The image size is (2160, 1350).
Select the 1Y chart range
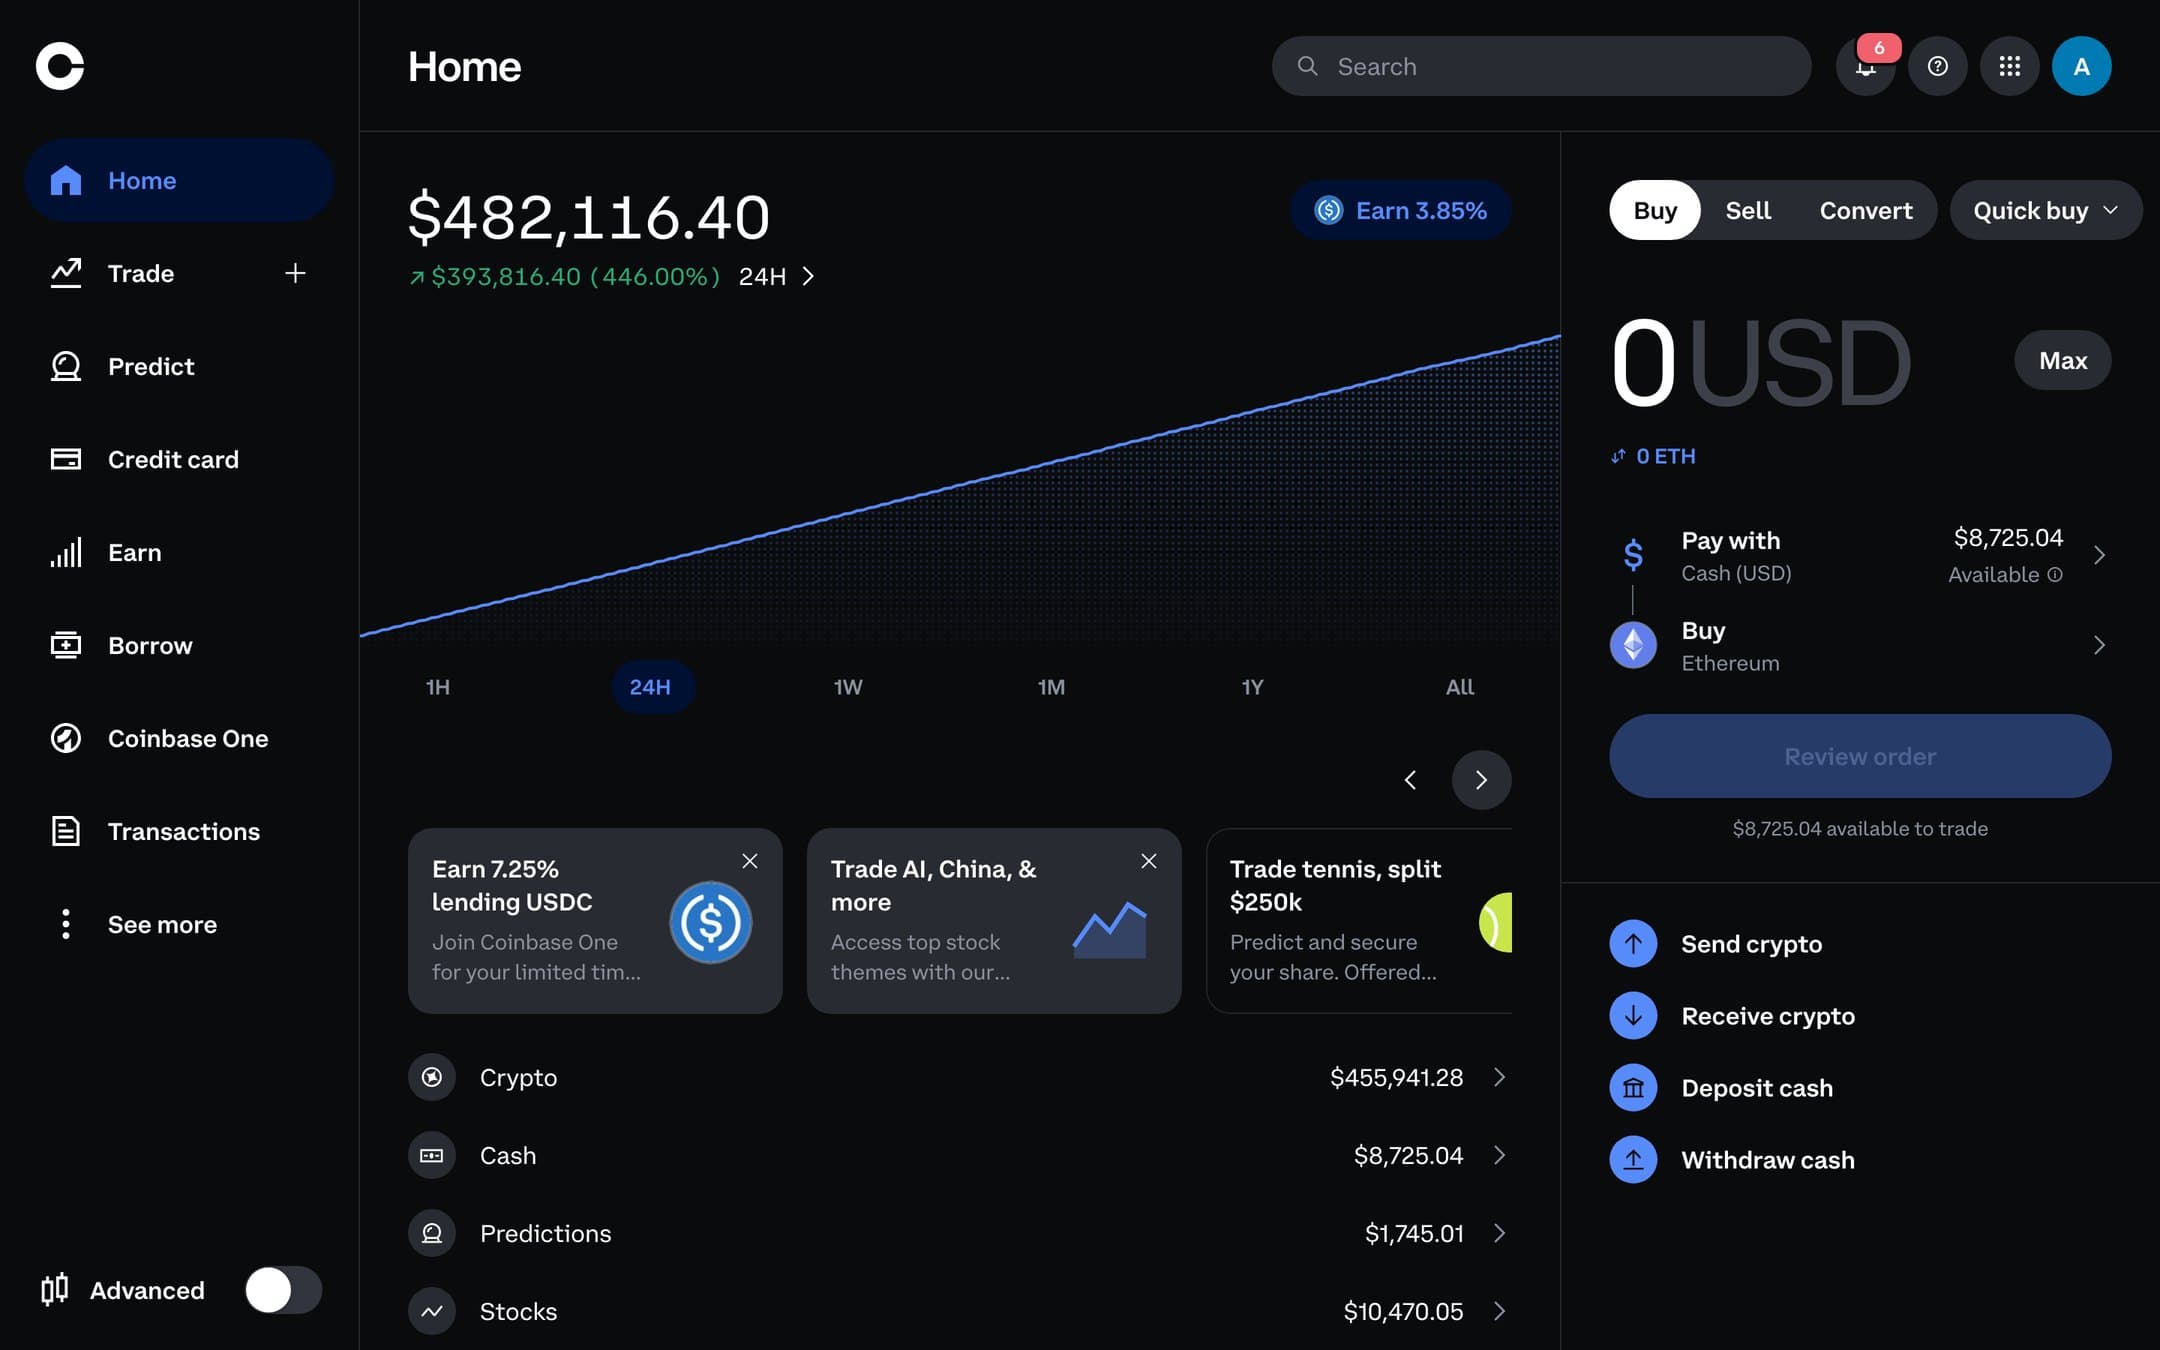[x=1252, y=687]
